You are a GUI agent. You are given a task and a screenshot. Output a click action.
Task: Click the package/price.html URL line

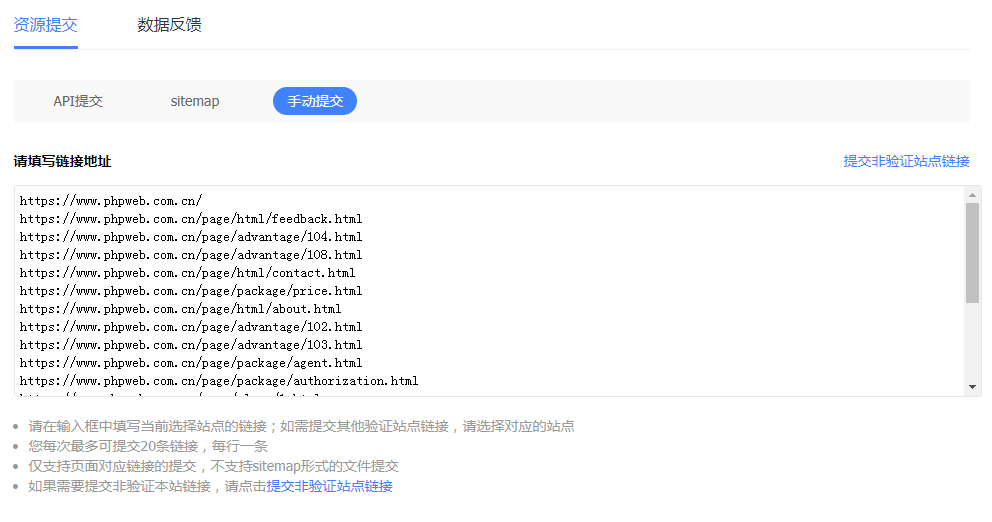pos(190,291)
